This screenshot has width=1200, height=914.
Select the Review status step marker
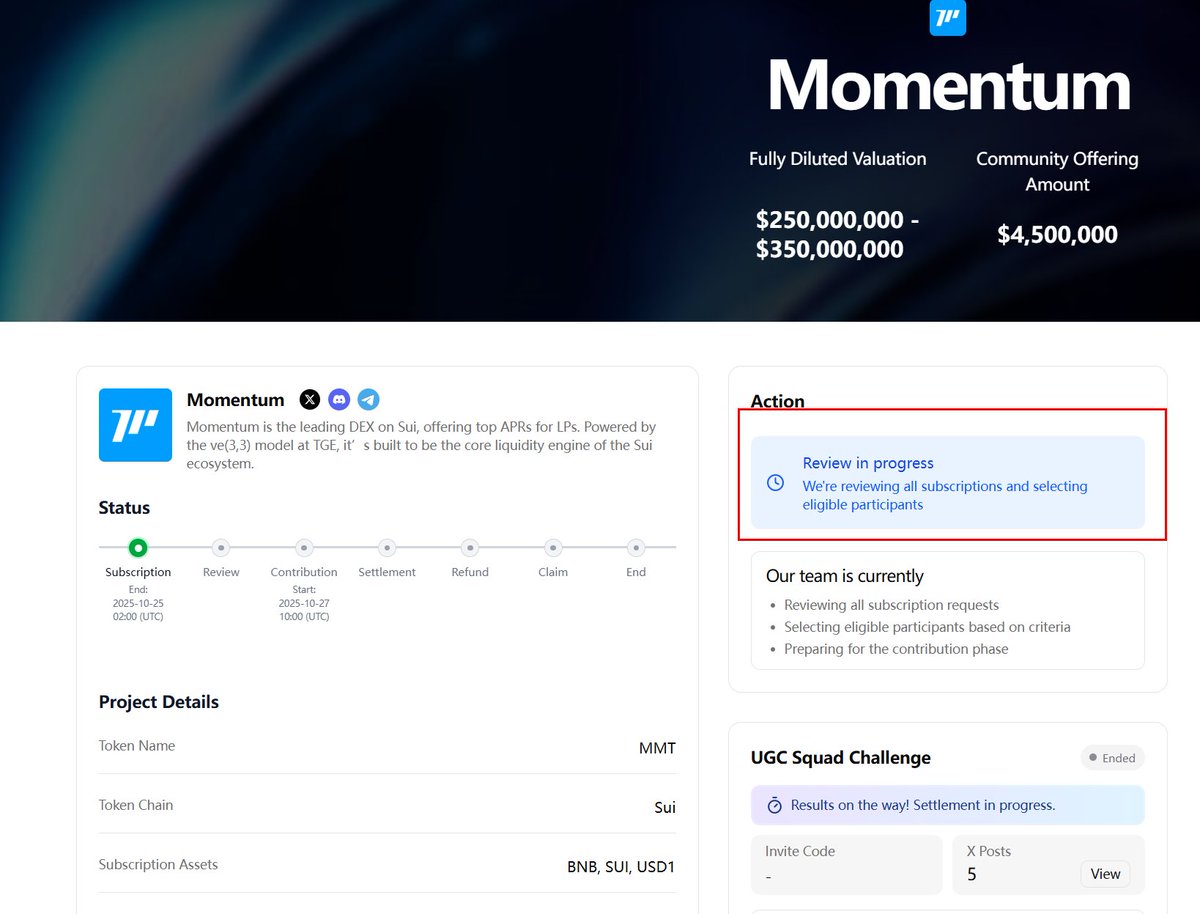[221, 547]
